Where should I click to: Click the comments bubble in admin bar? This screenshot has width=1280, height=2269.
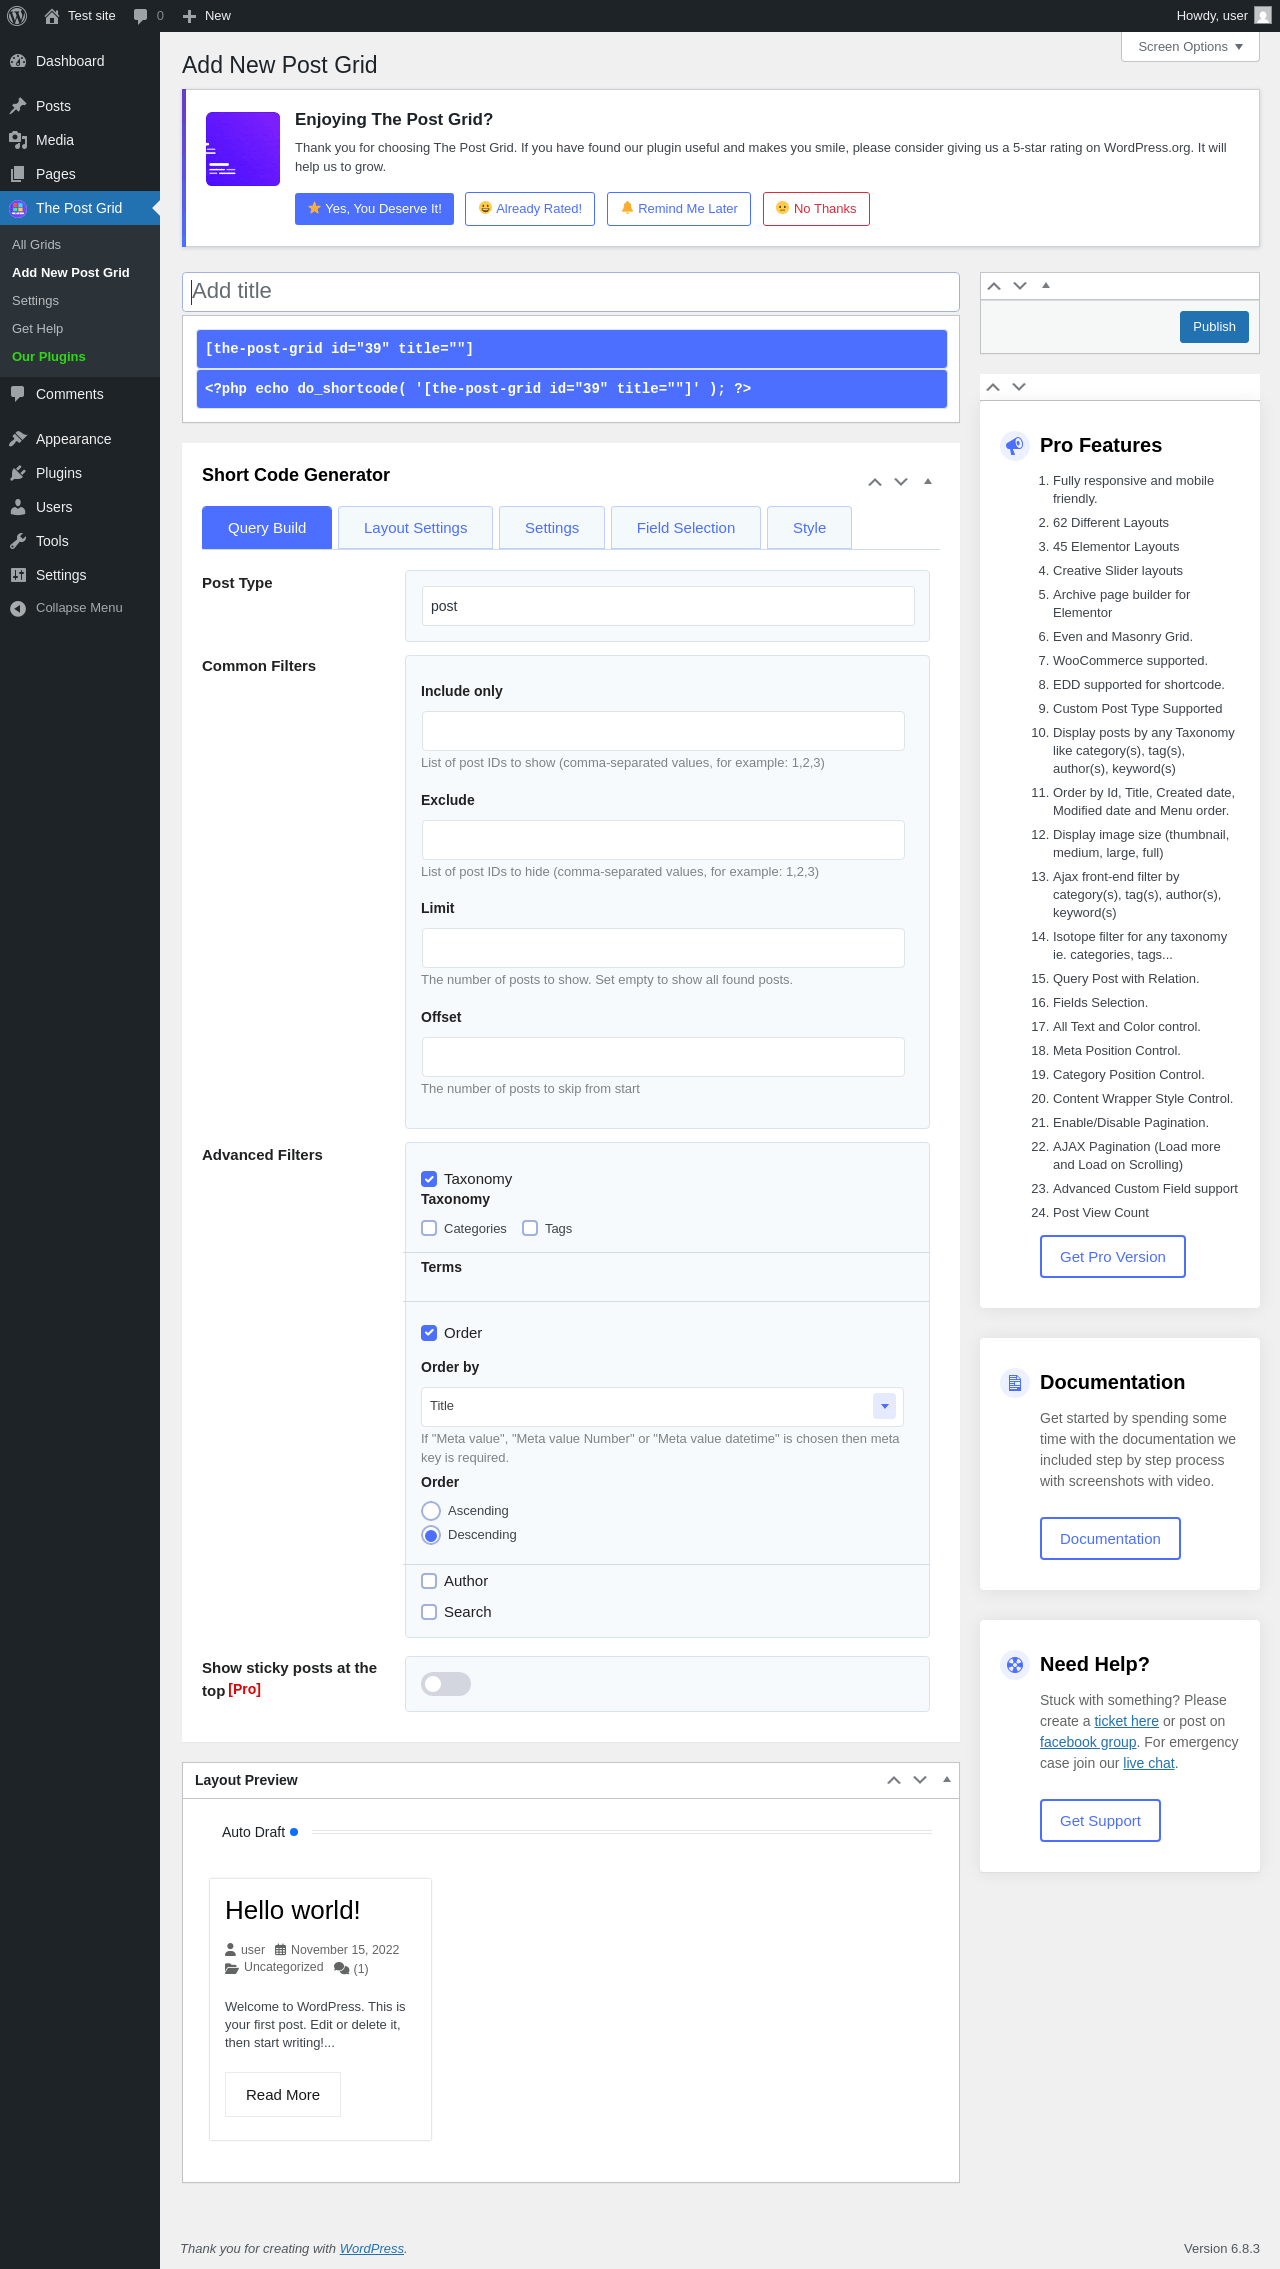(x=141, y=16)
